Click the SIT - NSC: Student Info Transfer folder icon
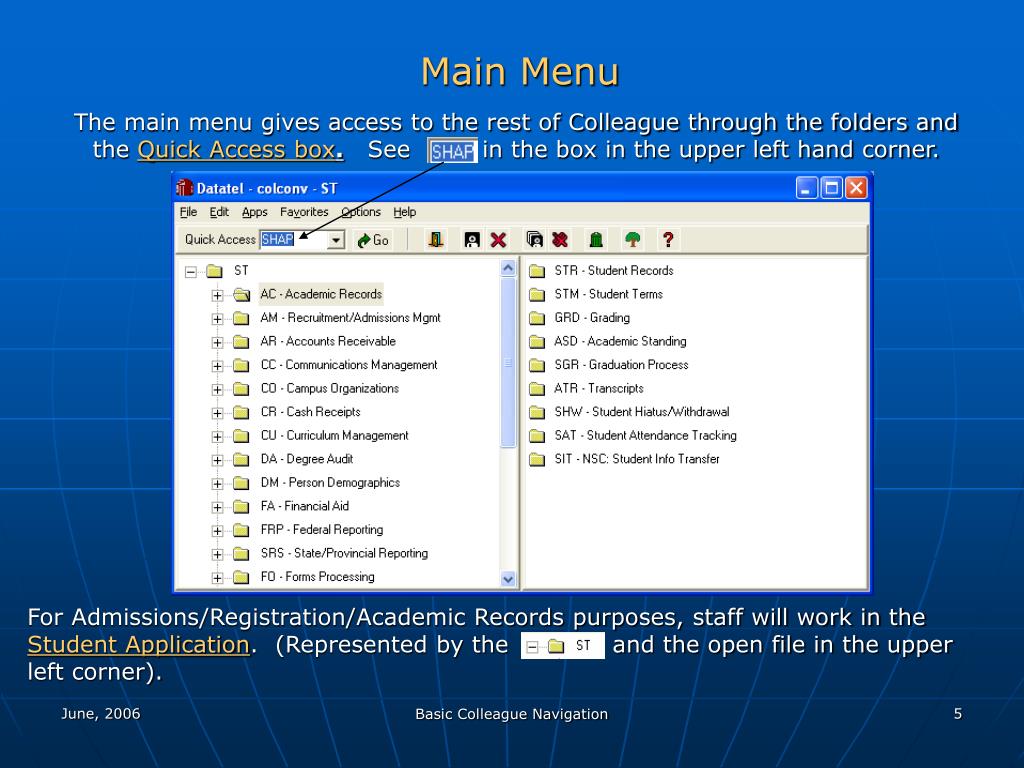This screenshot has height=768, width=1024. tap(537, 459)
